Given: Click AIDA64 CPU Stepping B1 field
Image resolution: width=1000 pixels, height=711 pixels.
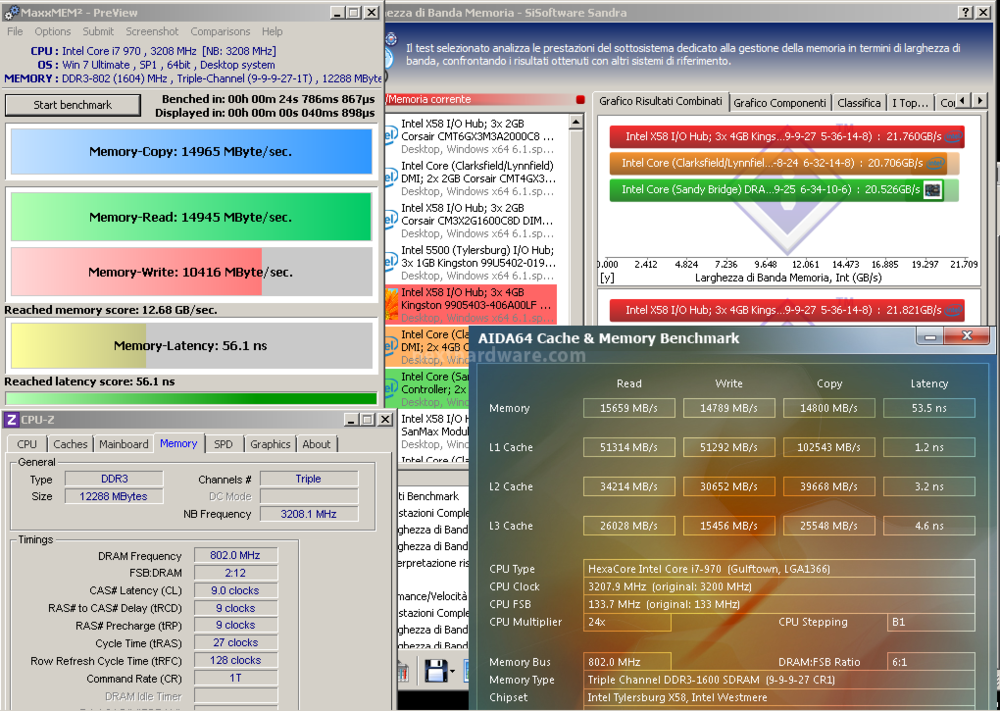Looking at the screenshot, I should pos(931,622).
